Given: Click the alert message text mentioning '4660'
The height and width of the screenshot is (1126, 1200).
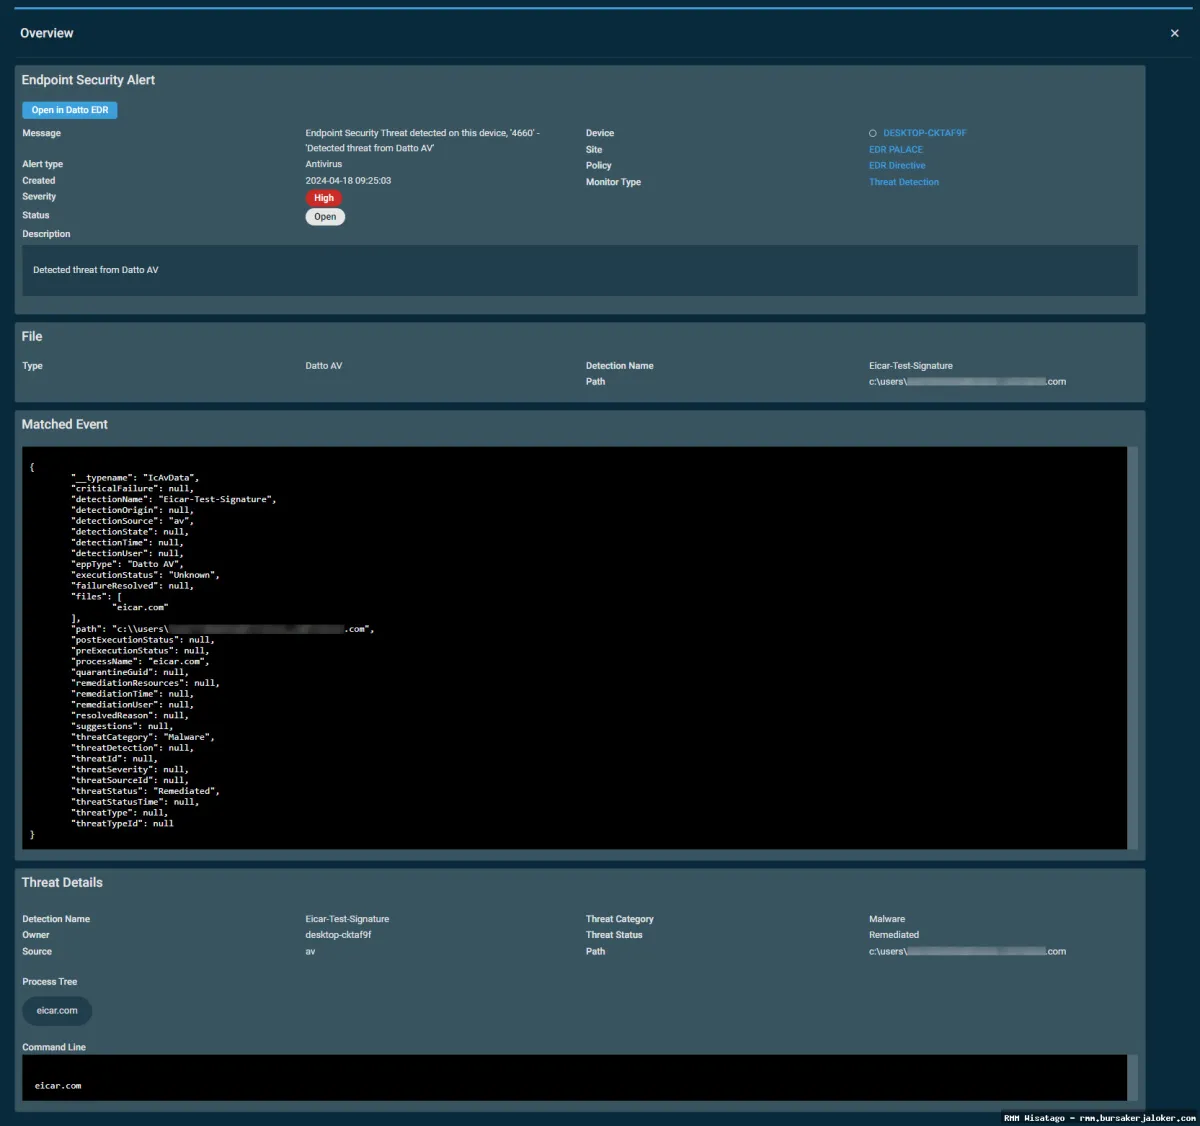Looking at the screenshot, I should [423, 140].
